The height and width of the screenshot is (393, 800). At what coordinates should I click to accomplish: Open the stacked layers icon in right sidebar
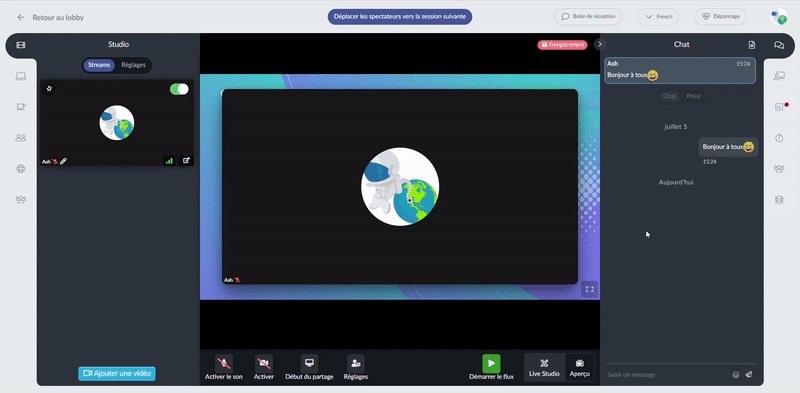tap(779, 200)
